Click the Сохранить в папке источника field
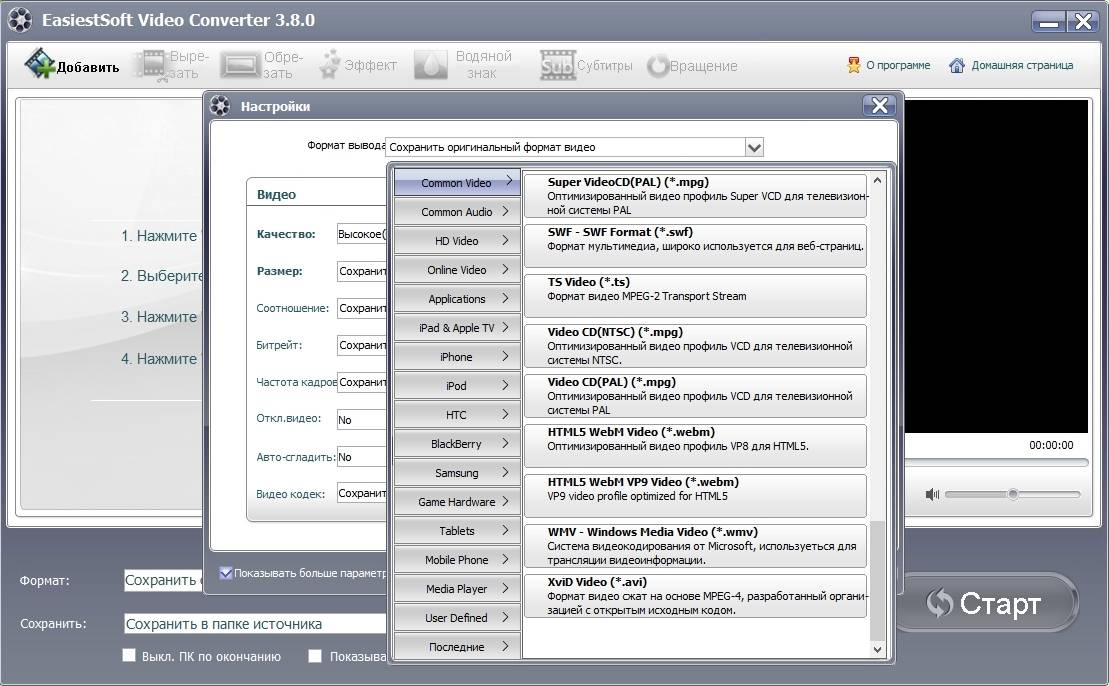Screen dimensions: 1109x686 click(x=255, y=624)
